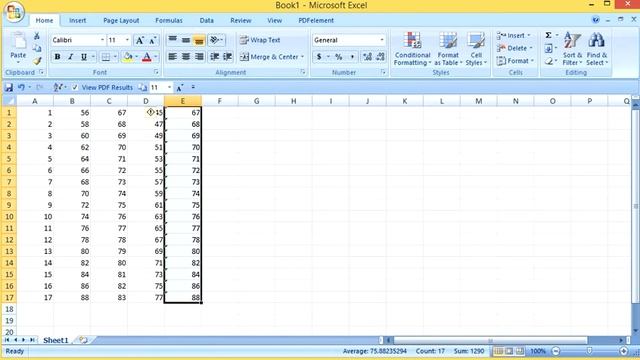The image size is (640, 360).
Task: Click the error warning icon in D1
Action: point(150,112)
